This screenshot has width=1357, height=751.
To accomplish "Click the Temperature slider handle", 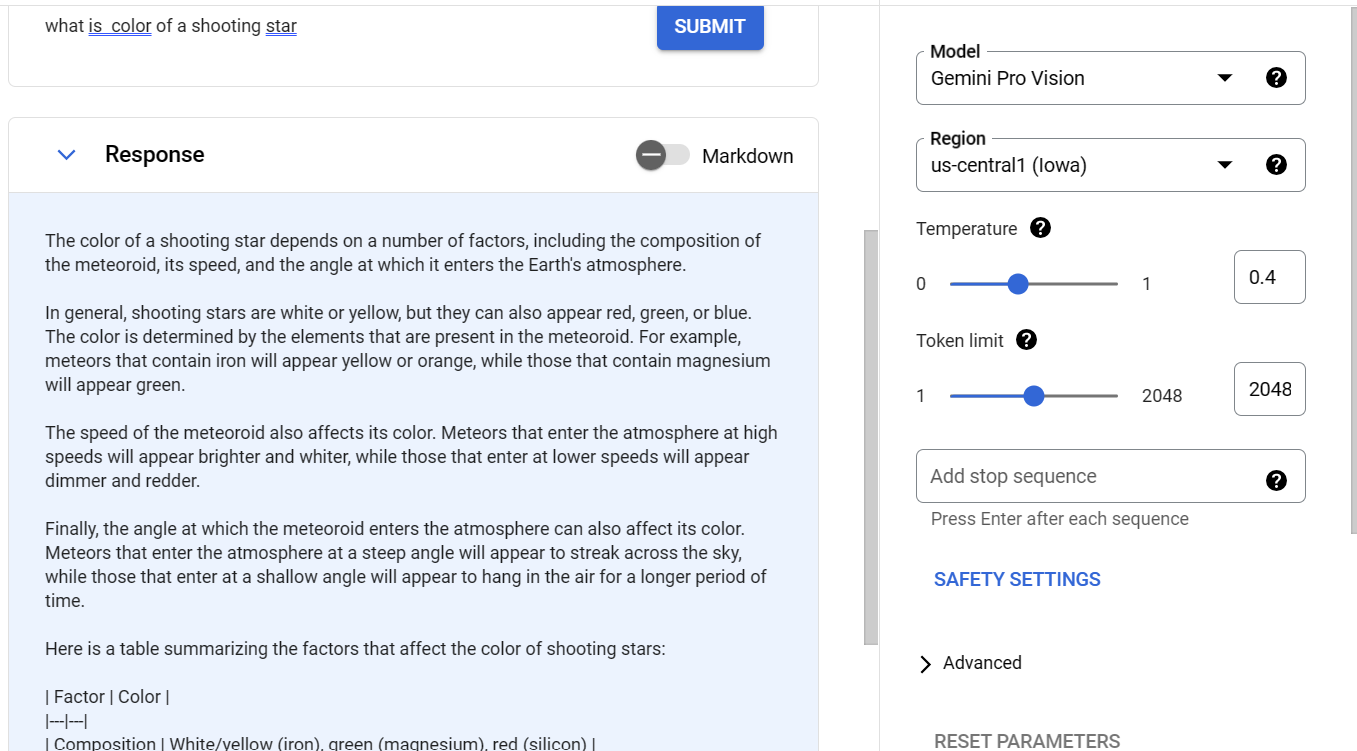I will tap(1018, 284).
